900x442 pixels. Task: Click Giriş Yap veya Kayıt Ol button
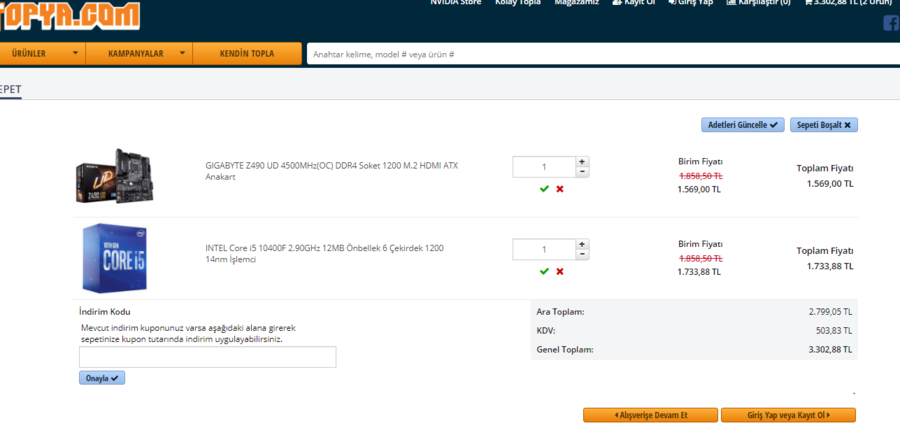(788, 415)
